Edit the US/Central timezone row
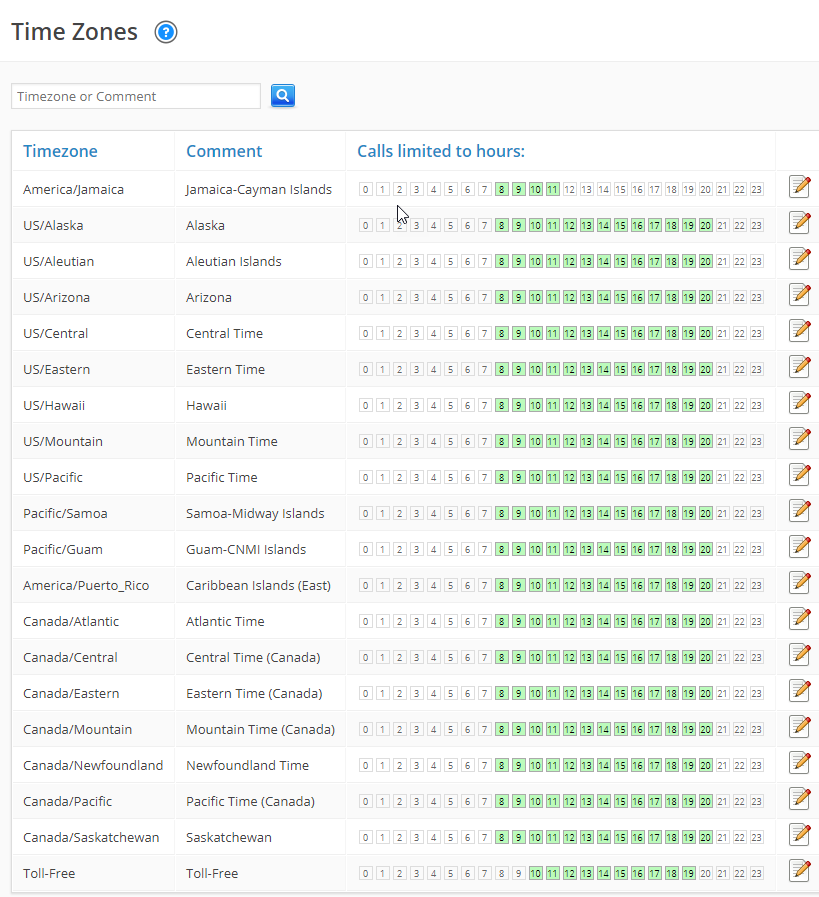The image size is (819, 897). pos(800,331)
